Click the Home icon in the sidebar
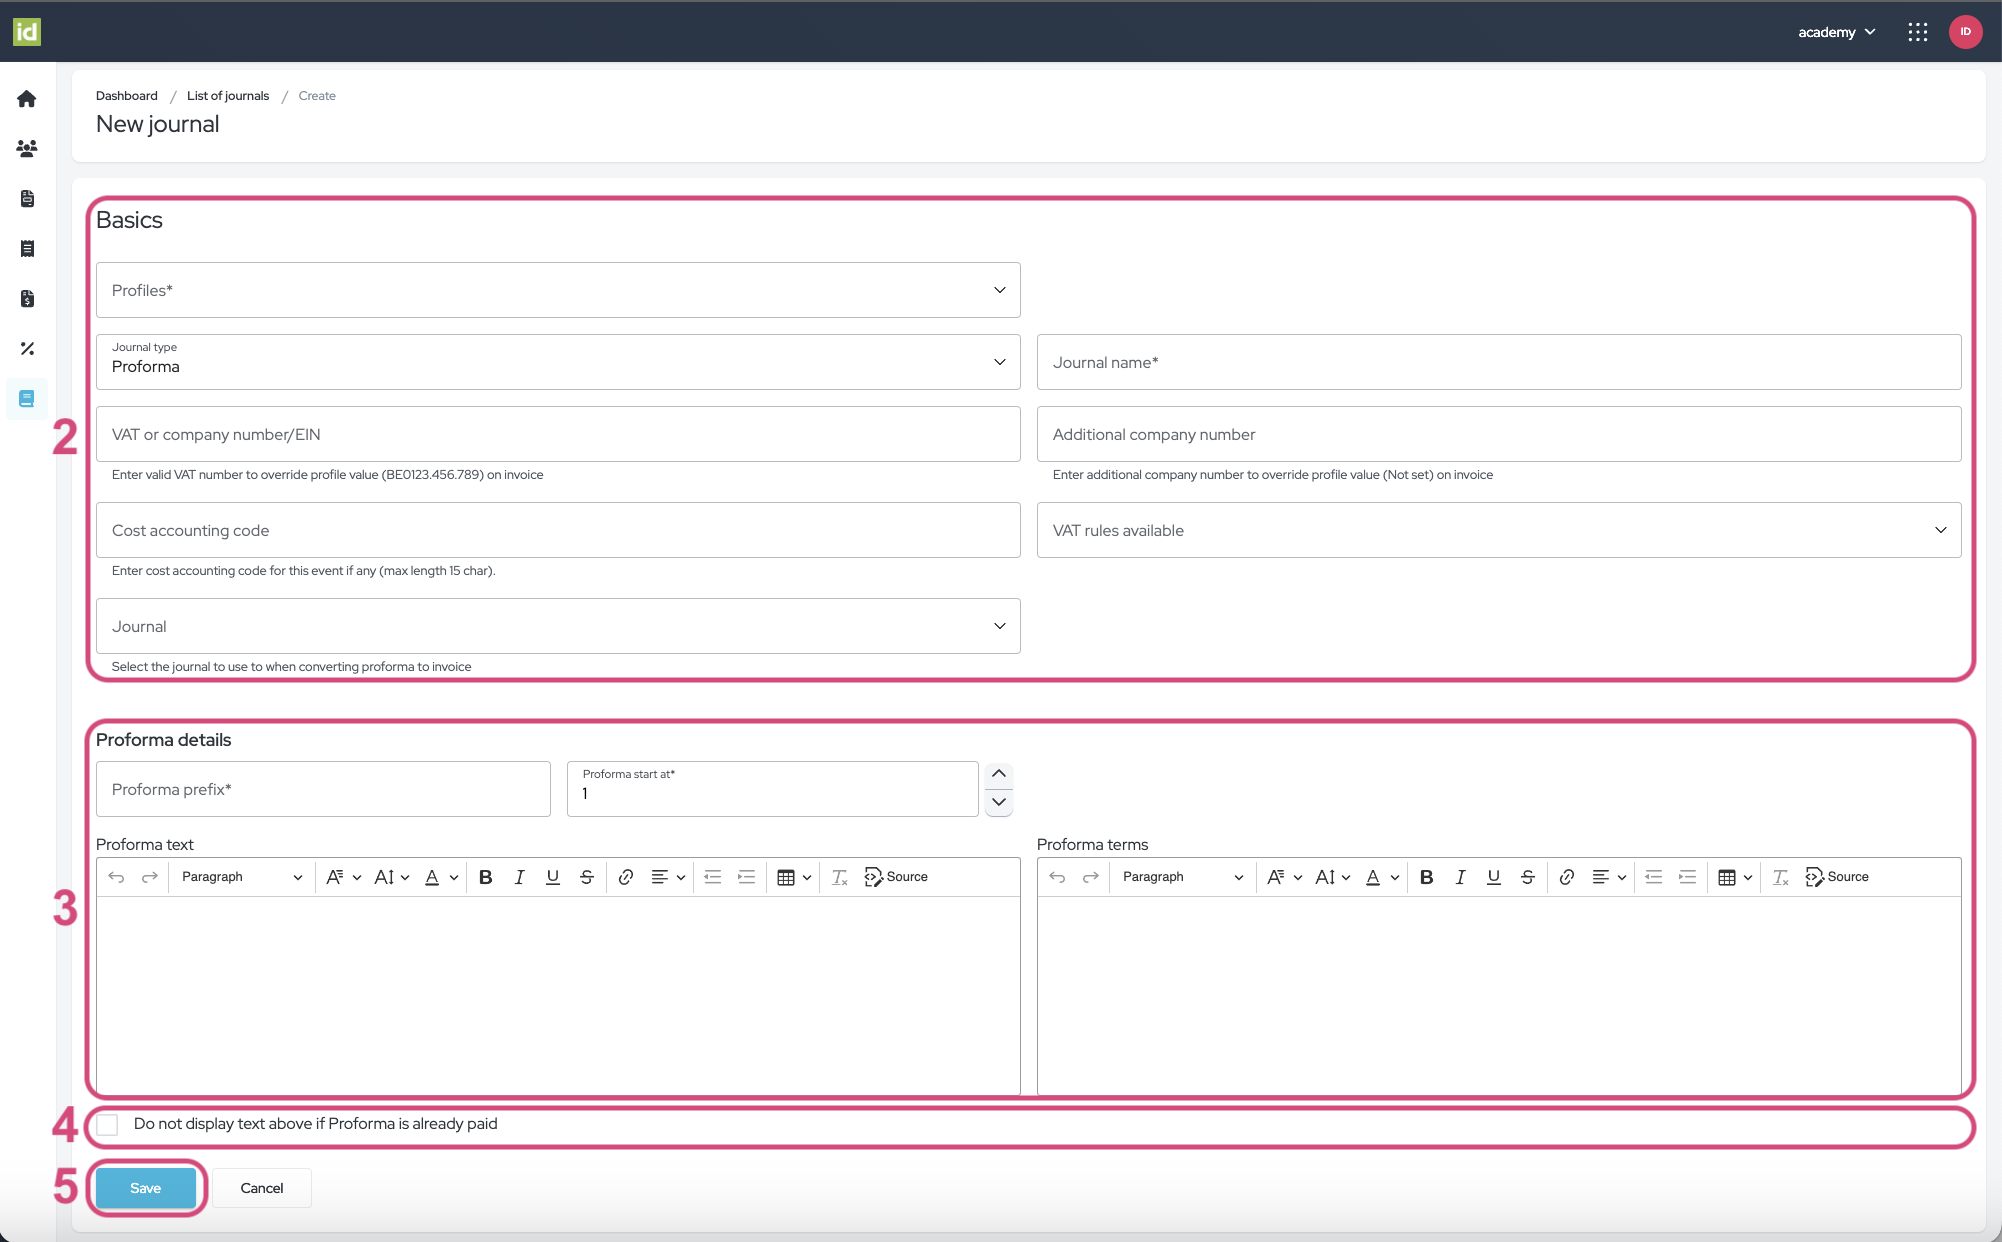 tap(27, 99)
